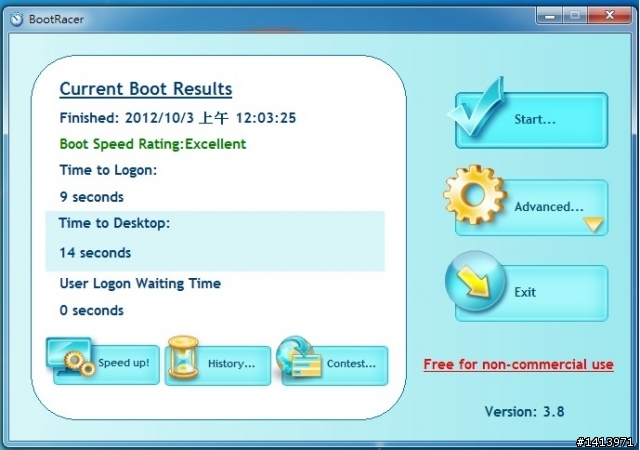The height and width of the screenshot is (450, 640).
Task: Click Boot Speed Rating:Excellent text
Action: 153,144
